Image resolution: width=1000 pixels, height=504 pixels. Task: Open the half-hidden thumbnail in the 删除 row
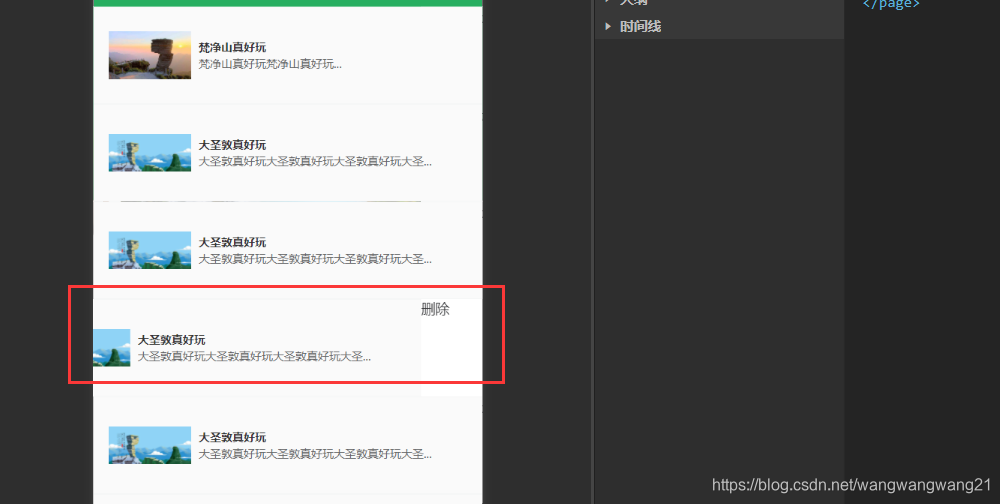tap(112, 348)
